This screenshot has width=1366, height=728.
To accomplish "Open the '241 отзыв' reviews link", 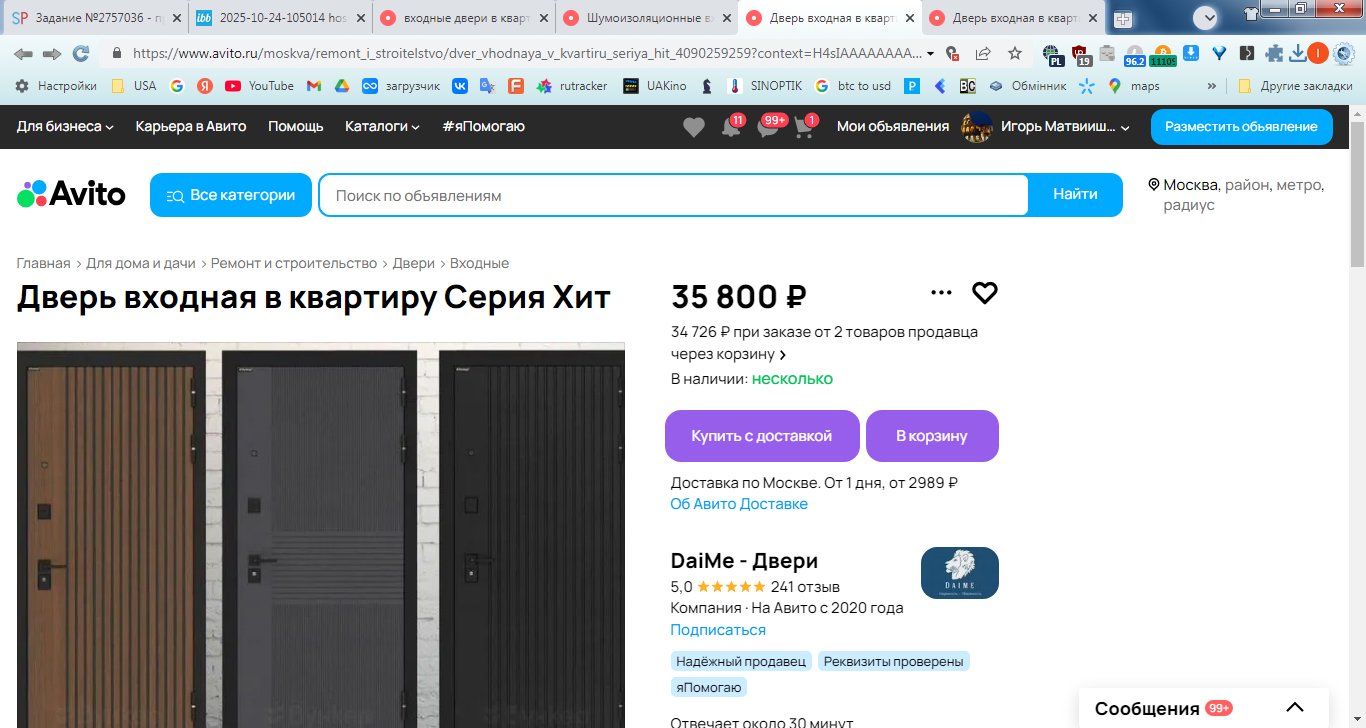I will (805, 587).
